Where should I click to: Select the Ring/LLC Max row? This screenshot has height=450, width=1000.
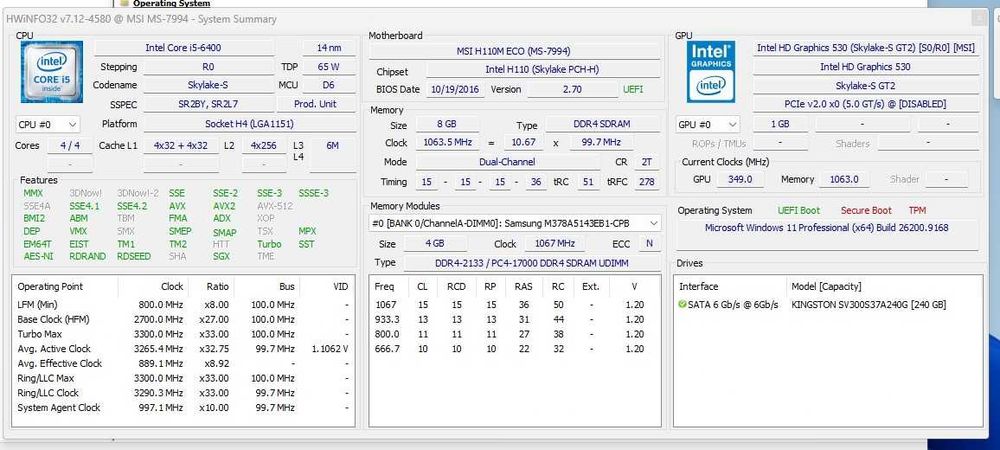click(183, 378)
